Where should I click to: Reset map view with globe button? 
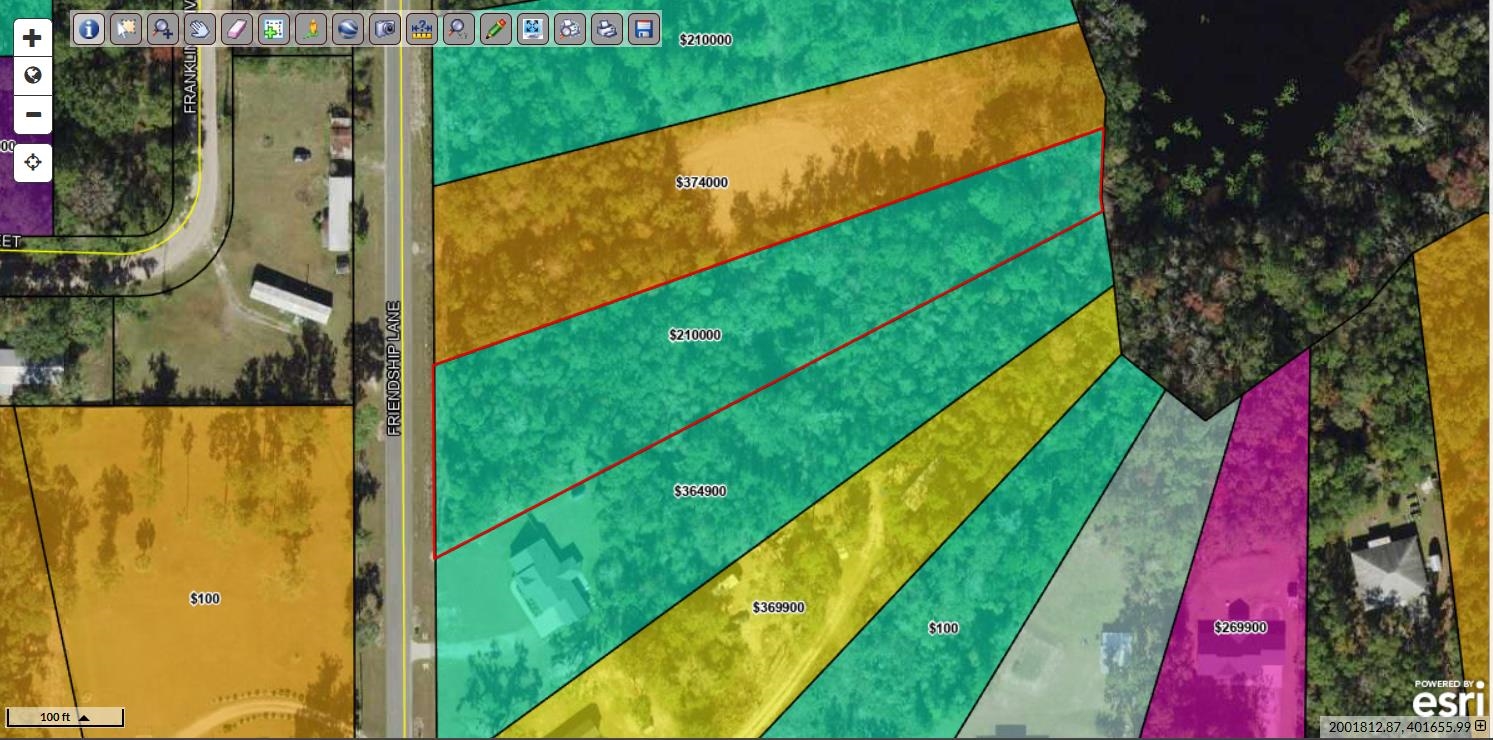(32, 76)
